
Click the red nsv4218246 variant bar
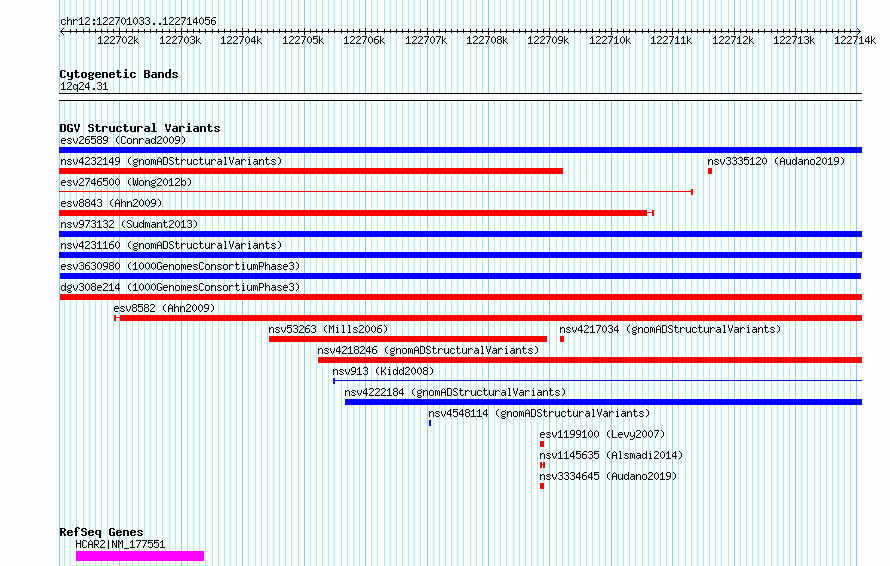[x=590, y=360]
